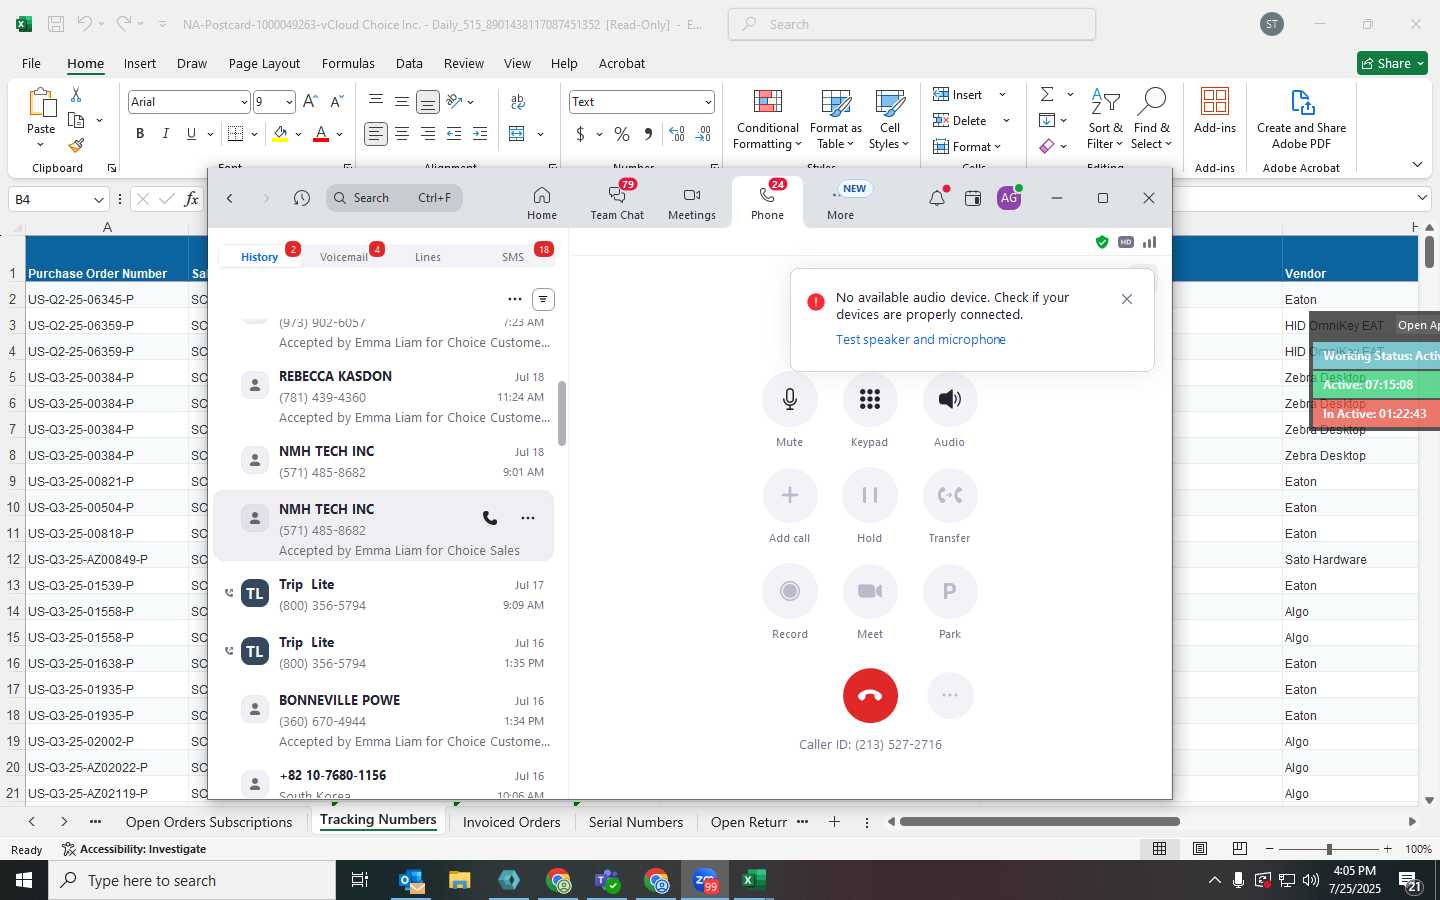Click the Excel zoom slider handle
This screenshot has height=900, width=1440.
pyautogui.click(x=1329, y=849)
